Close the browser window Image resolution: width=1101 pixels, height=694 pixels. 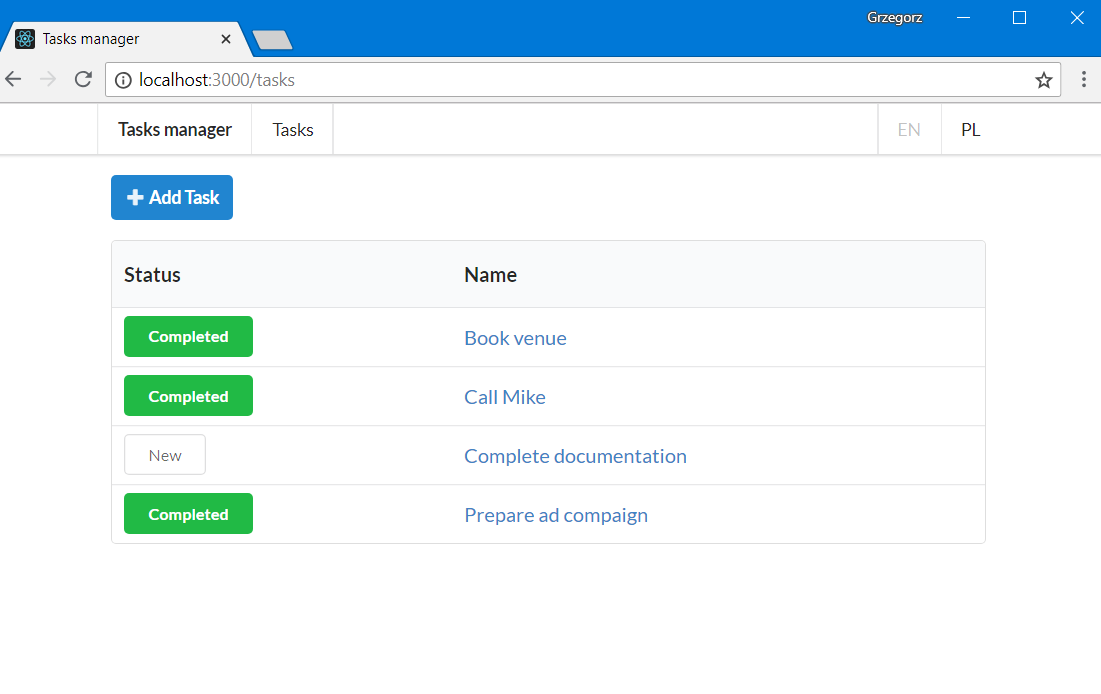pyautogui.click(x=1076, y=18)
